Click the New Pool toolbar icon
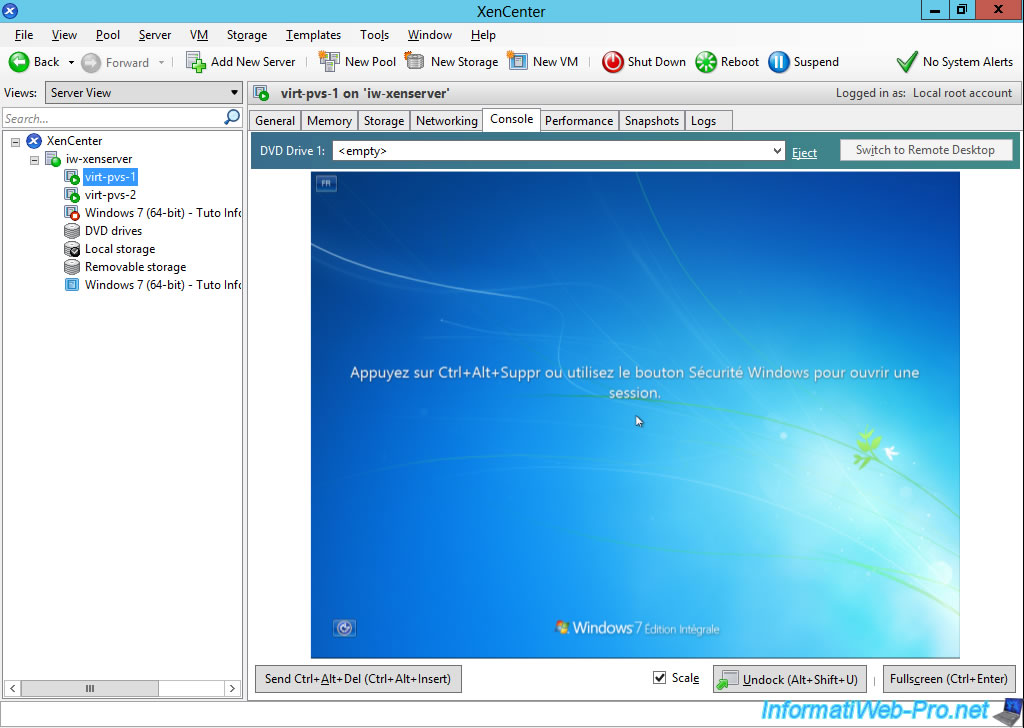Screen dimensions: 1024x728 click(x=329, y=62)
